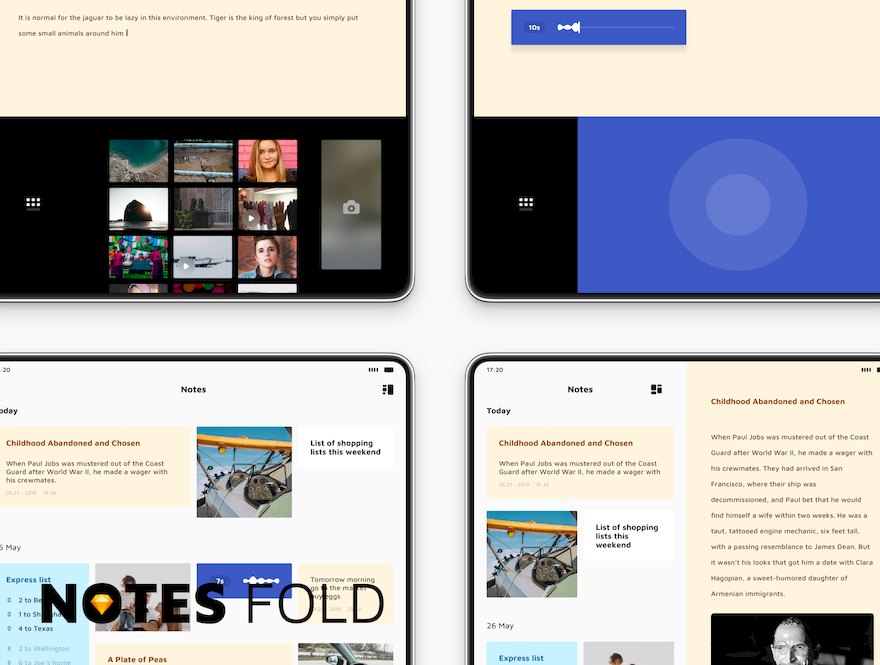Open the "A Plate of Peas" note
The width and height of the screenshot is (880, 665).
(194, 654)
